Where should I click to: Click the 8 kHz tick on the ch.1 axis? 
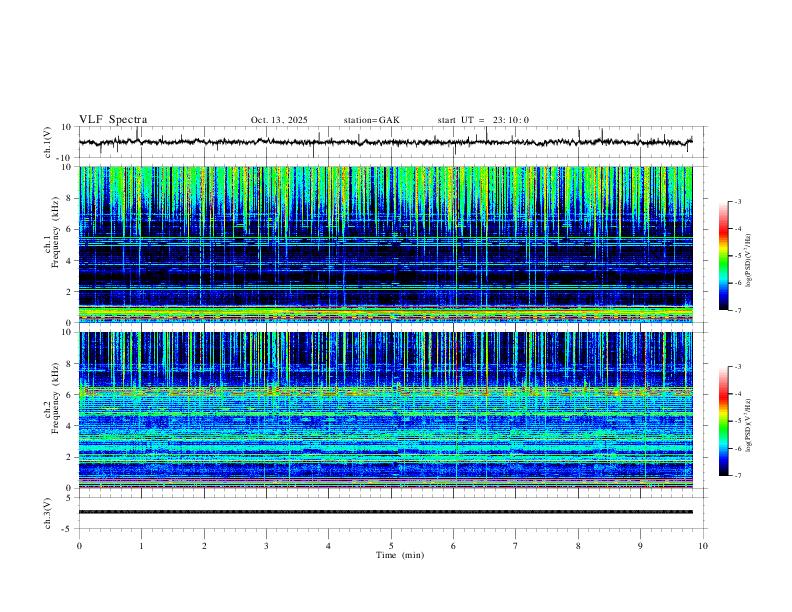68,198
